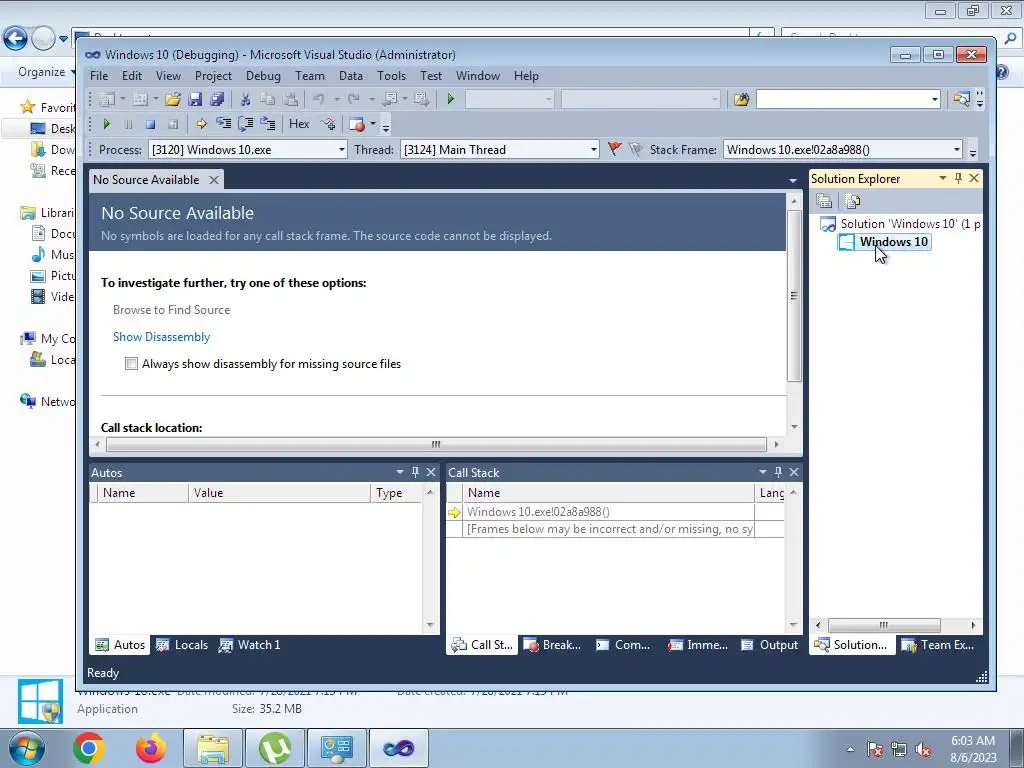This screenshot has height=768, width=1024.
Task: Open the Debug menu
Action: tap(263, 76)
